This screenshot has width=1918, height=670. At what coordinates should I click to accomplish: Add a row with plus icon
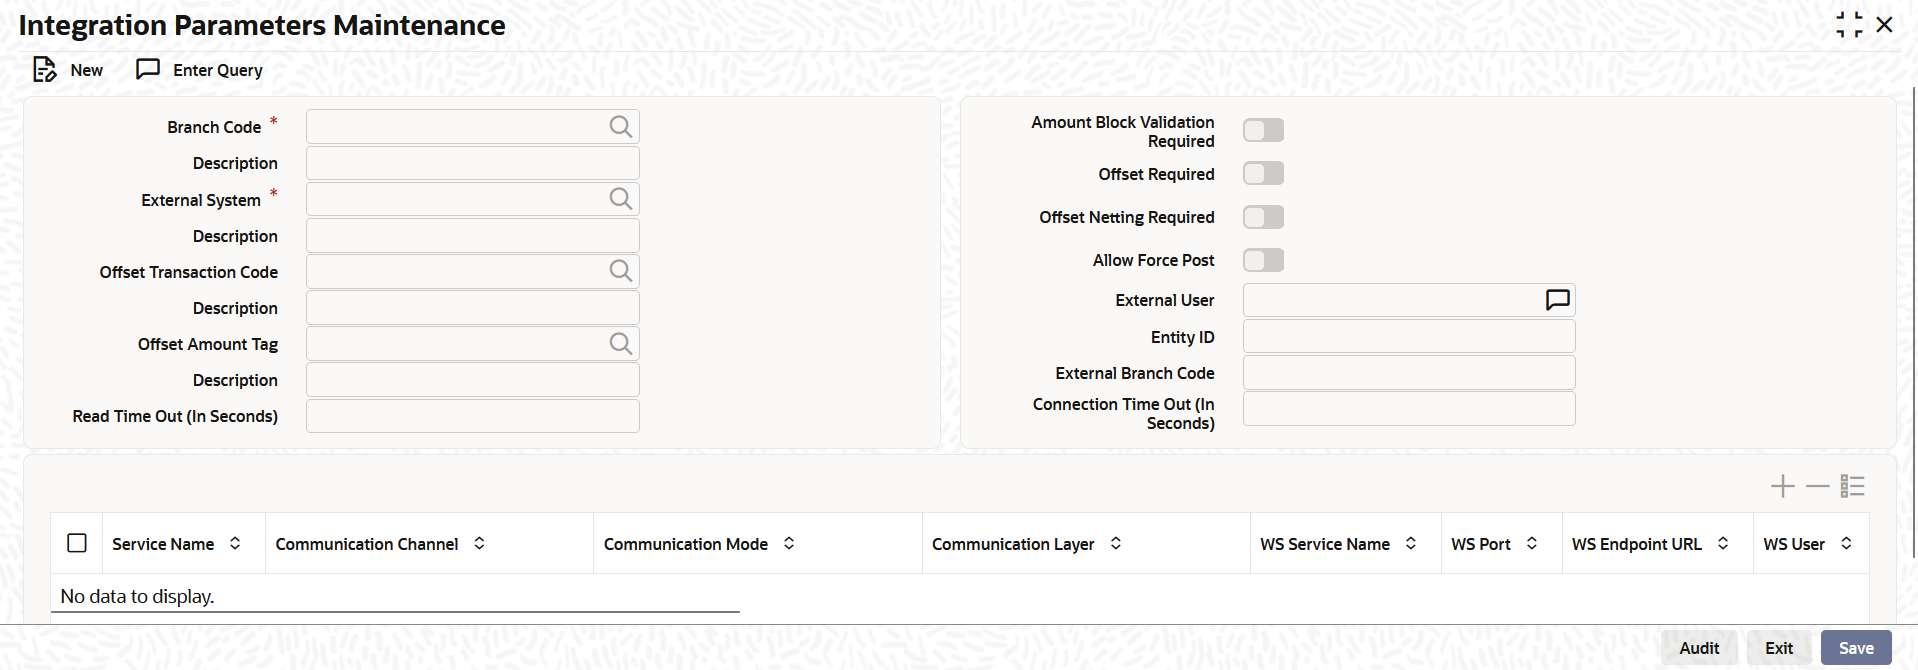[1782, 486]
